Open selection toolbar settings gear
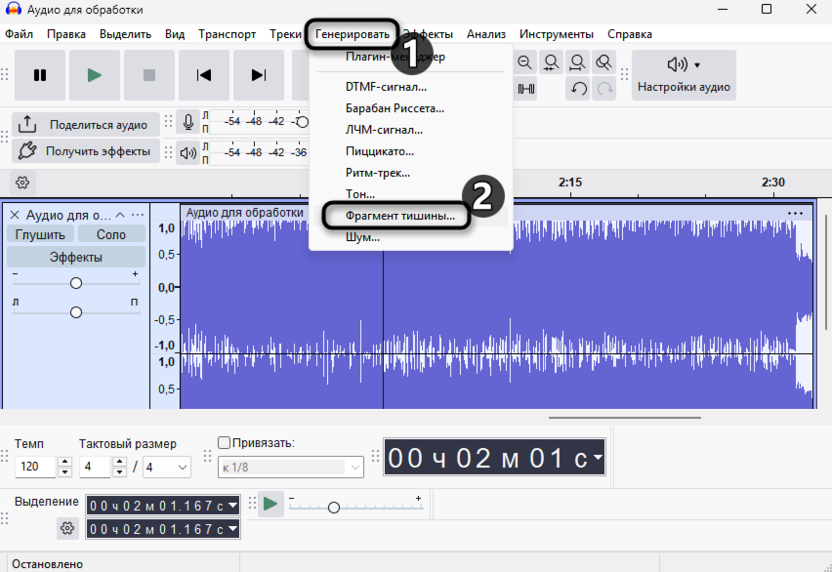This screenshot has height=572, width=832. click(x=67, y=528)
